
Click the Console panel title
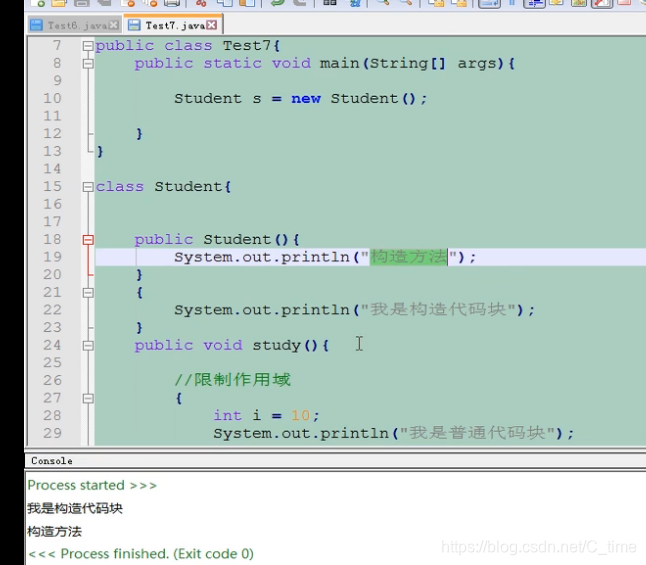[52, 461]
